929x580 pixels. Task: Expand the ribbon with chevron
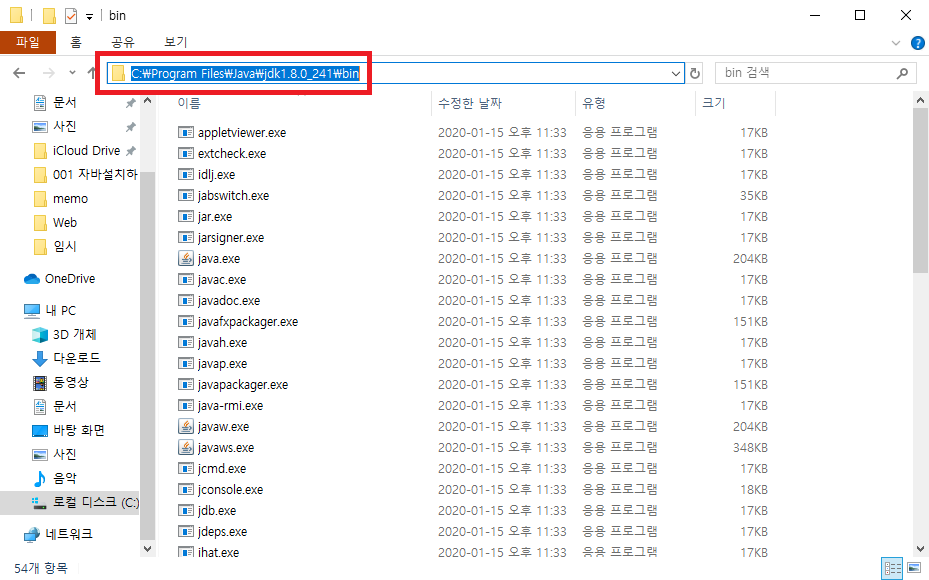[x=896, y=43]
